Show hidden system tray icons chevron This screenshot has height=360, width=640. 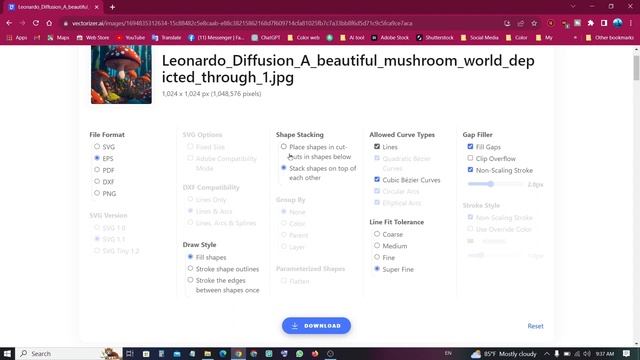click(546, 353)
